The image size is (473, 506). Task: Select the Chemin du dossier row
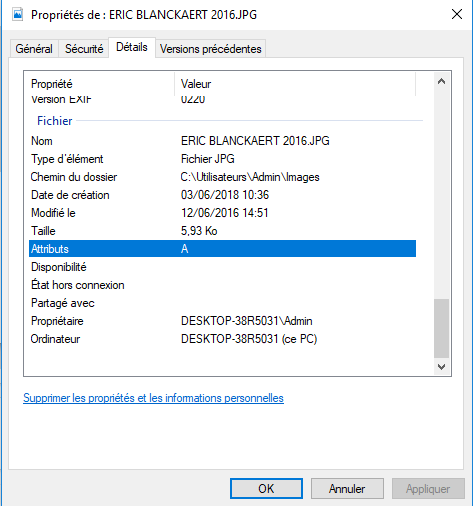tap(222, 177)
